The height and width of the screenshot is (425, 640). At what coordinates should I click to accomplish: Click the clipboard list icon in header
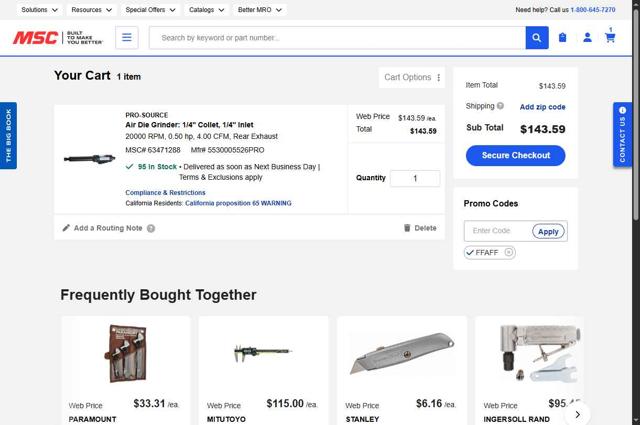pyautogui.click(x=562, y=38)
